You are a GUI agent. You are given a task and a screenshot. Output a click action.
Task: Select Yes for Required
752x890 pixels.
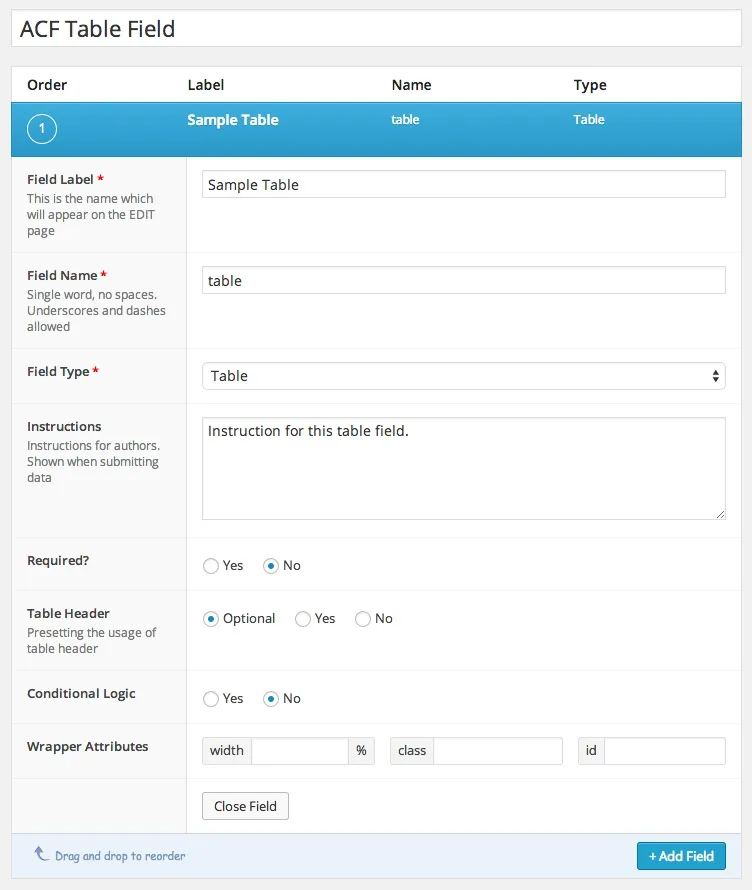click(x=211, y=566)
